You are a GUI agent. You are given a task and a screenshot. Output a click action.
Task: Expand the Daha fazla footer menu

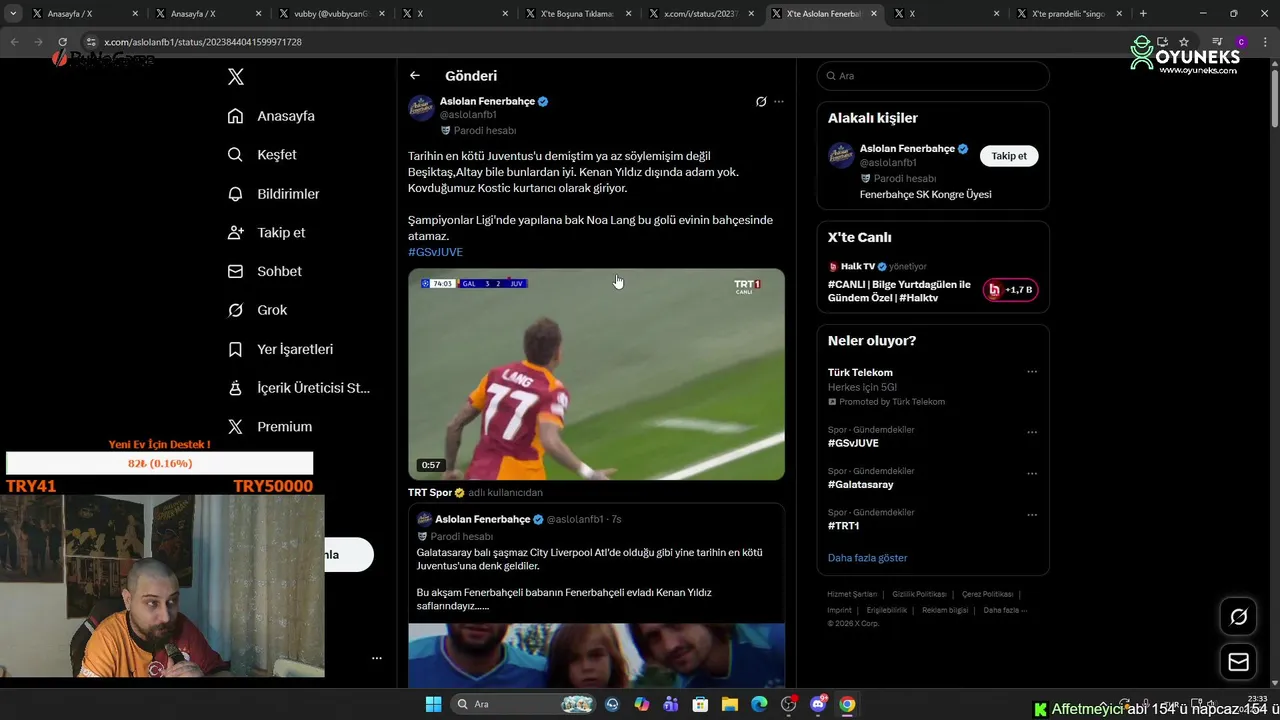pyautogui.click(x=1005, y=610)
